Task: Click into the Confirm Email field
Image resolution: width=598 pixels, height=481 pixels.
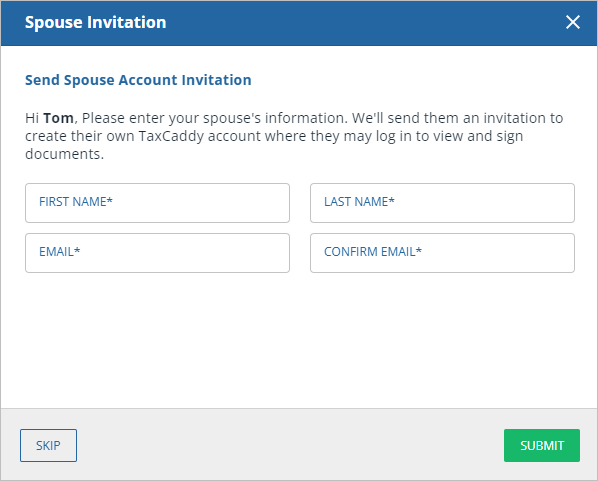Action: pyautogui.click(x=442, y=253)
